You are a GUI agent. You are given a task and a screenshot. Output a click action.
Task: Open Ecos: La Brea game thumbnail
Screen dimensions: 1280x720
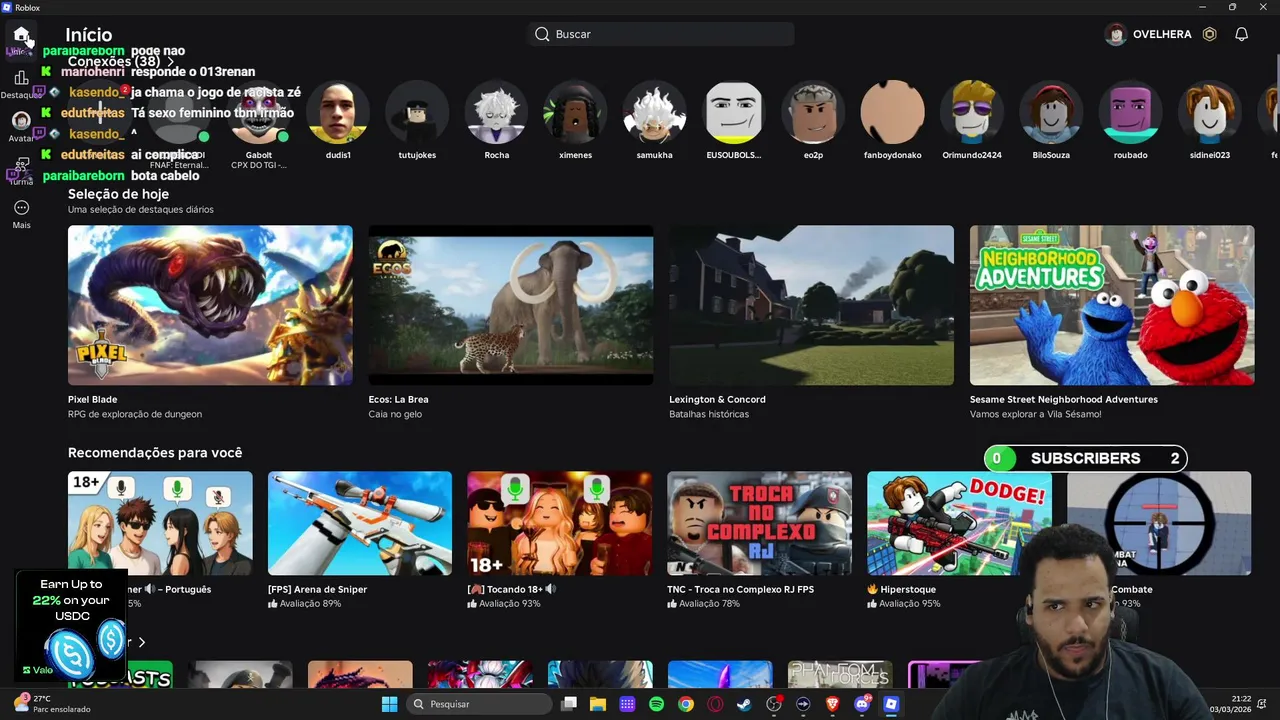[511, 305]
